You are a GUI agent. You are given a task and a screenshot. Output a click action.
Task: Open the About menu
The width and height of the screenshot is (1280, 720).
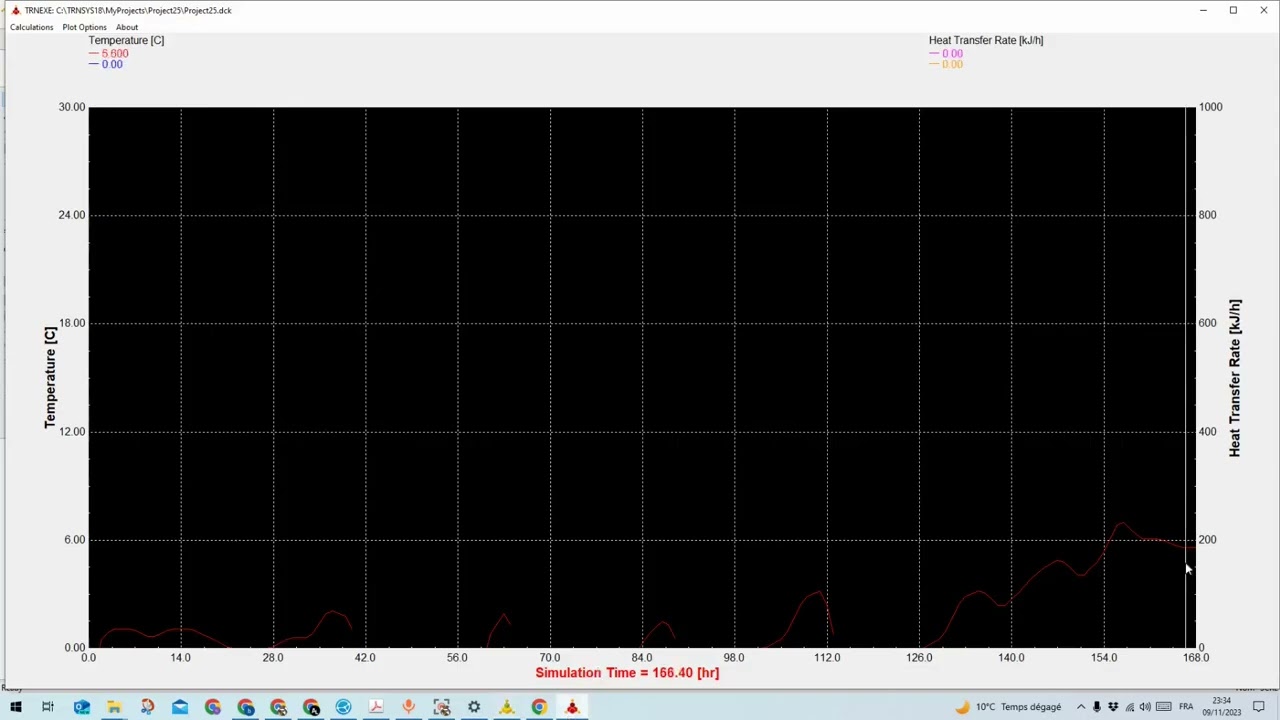pyautogui.click(x=127, y=27)
